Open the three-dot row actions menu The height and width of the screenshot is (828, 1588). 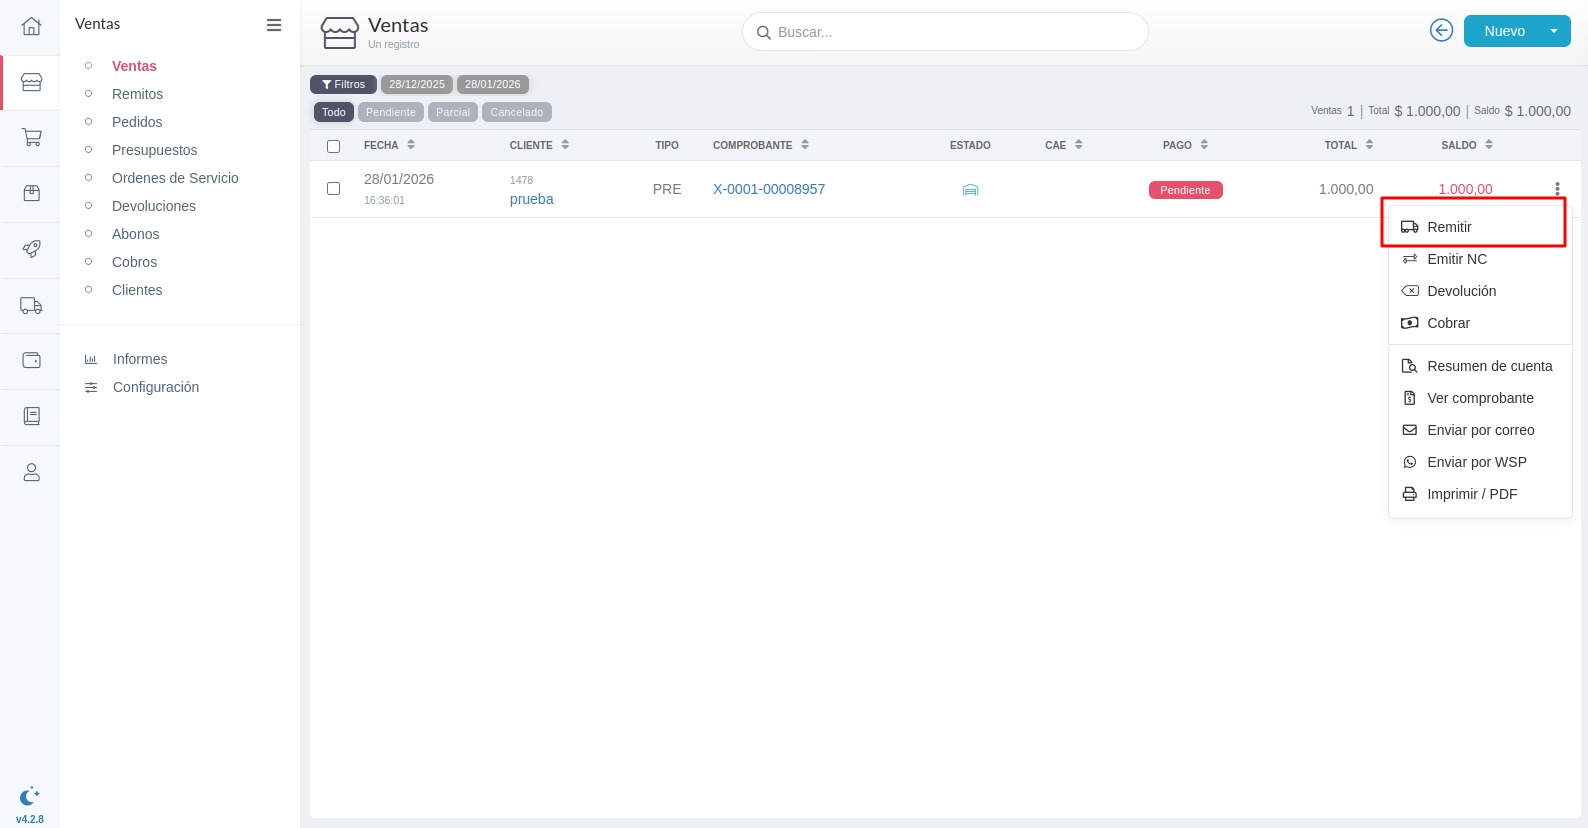point(1556,189)
